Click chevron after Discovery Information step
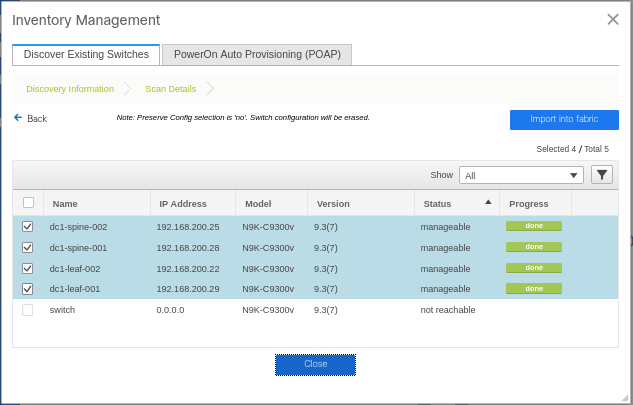Viewport: 633px width, 405px height. [x=128, y=88]
